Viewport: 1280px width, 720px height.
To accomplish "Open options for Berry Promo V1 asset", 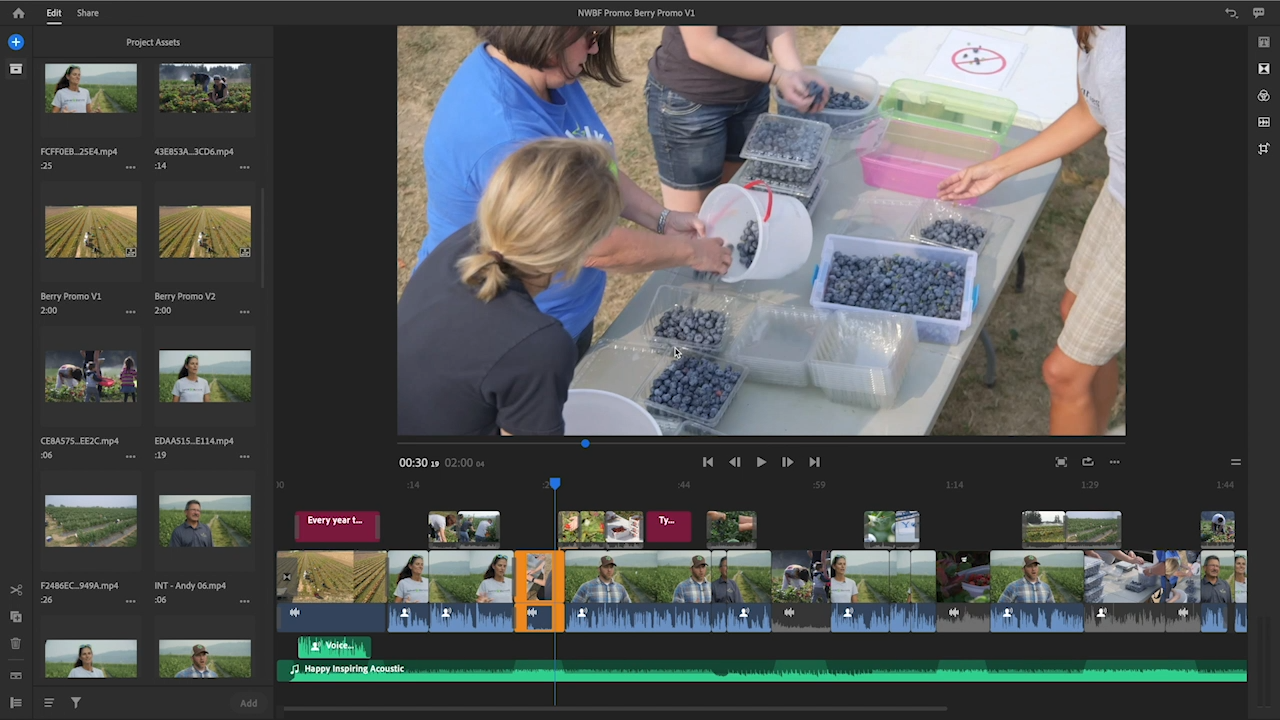I will 130,311.
